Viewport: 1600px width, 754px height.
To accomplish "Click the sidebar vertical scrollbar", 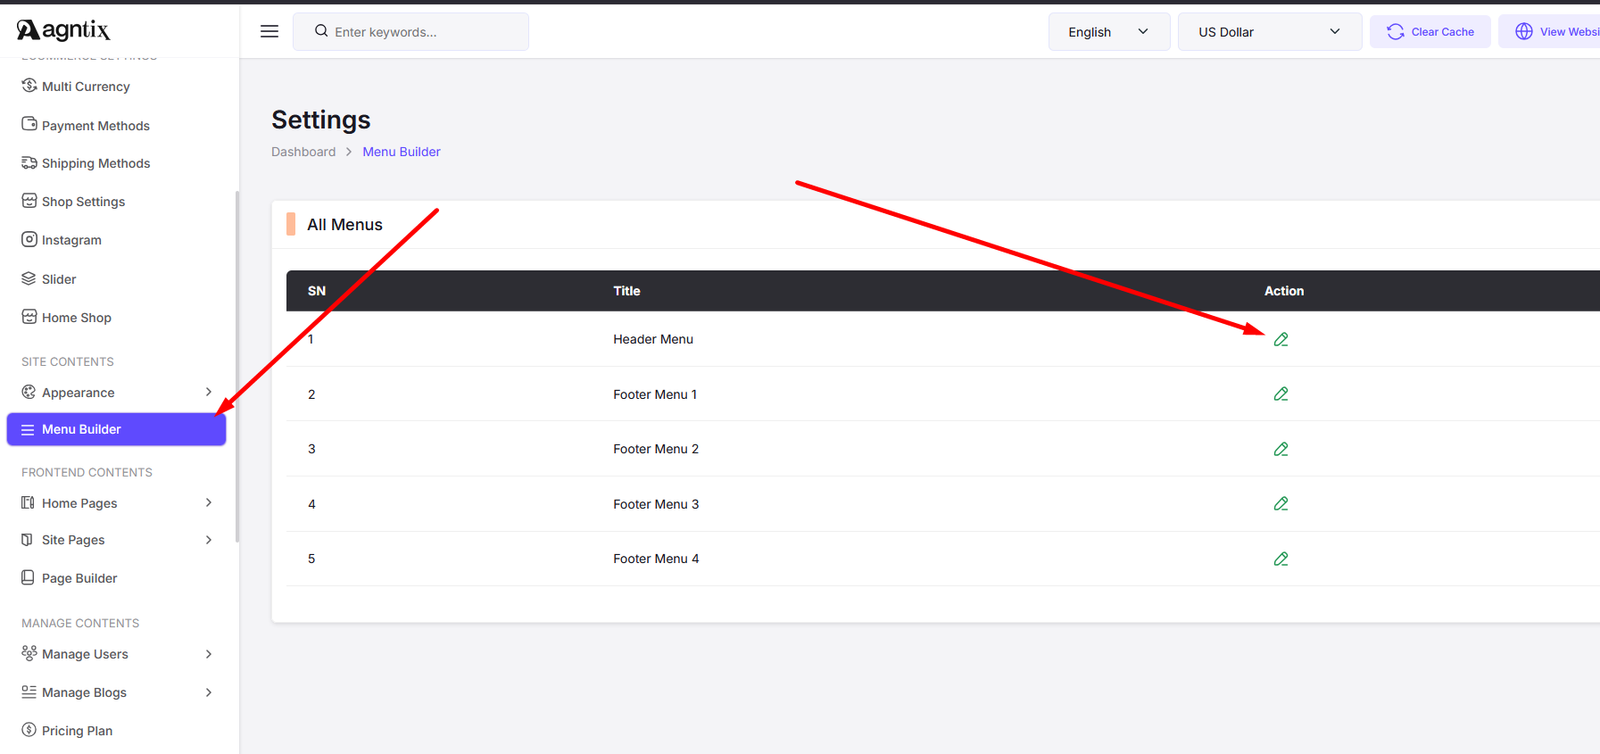I will click(237, 365).
